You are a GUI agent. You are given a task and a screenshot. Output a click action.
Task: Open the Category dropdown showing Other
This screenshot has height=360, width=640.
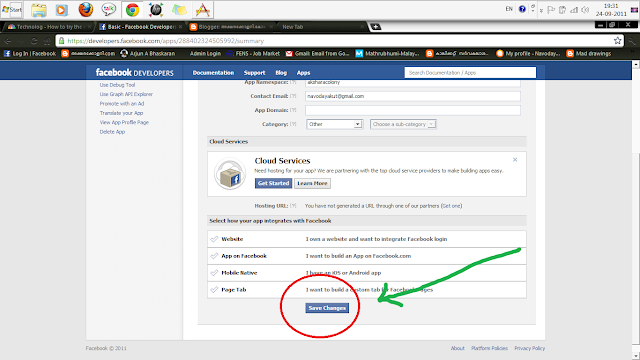point(334,124)
